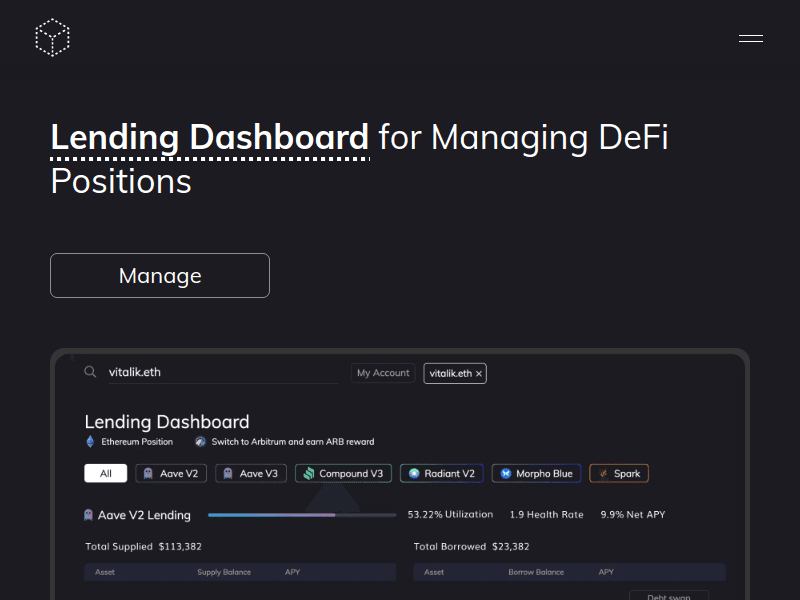Select the Spark filter

[619, 473]
